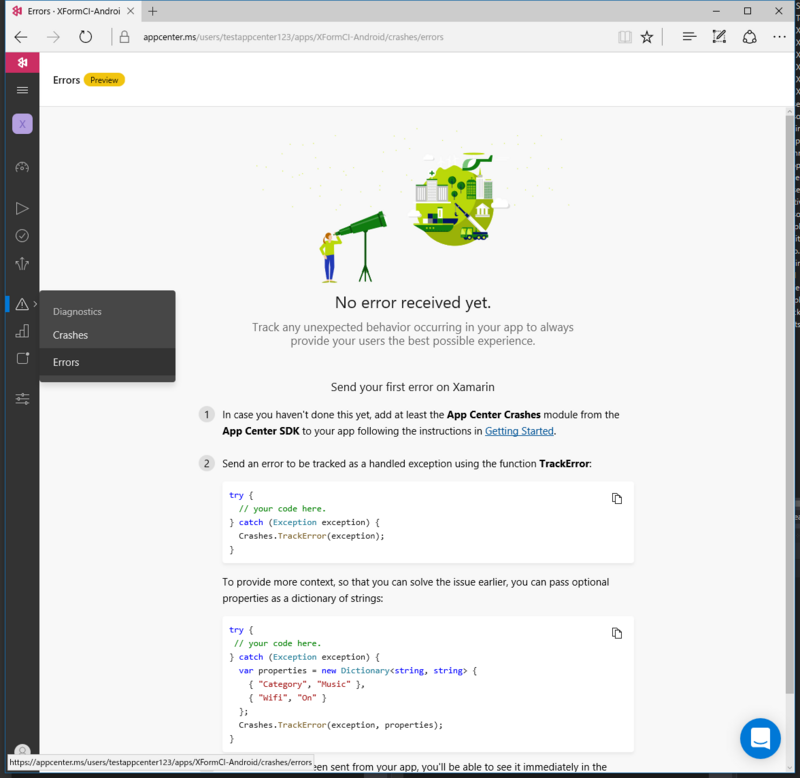Screen dimensions: 800x778
Task: Open the Settings sliders icon in sidebar
Action: pos(22,398)
